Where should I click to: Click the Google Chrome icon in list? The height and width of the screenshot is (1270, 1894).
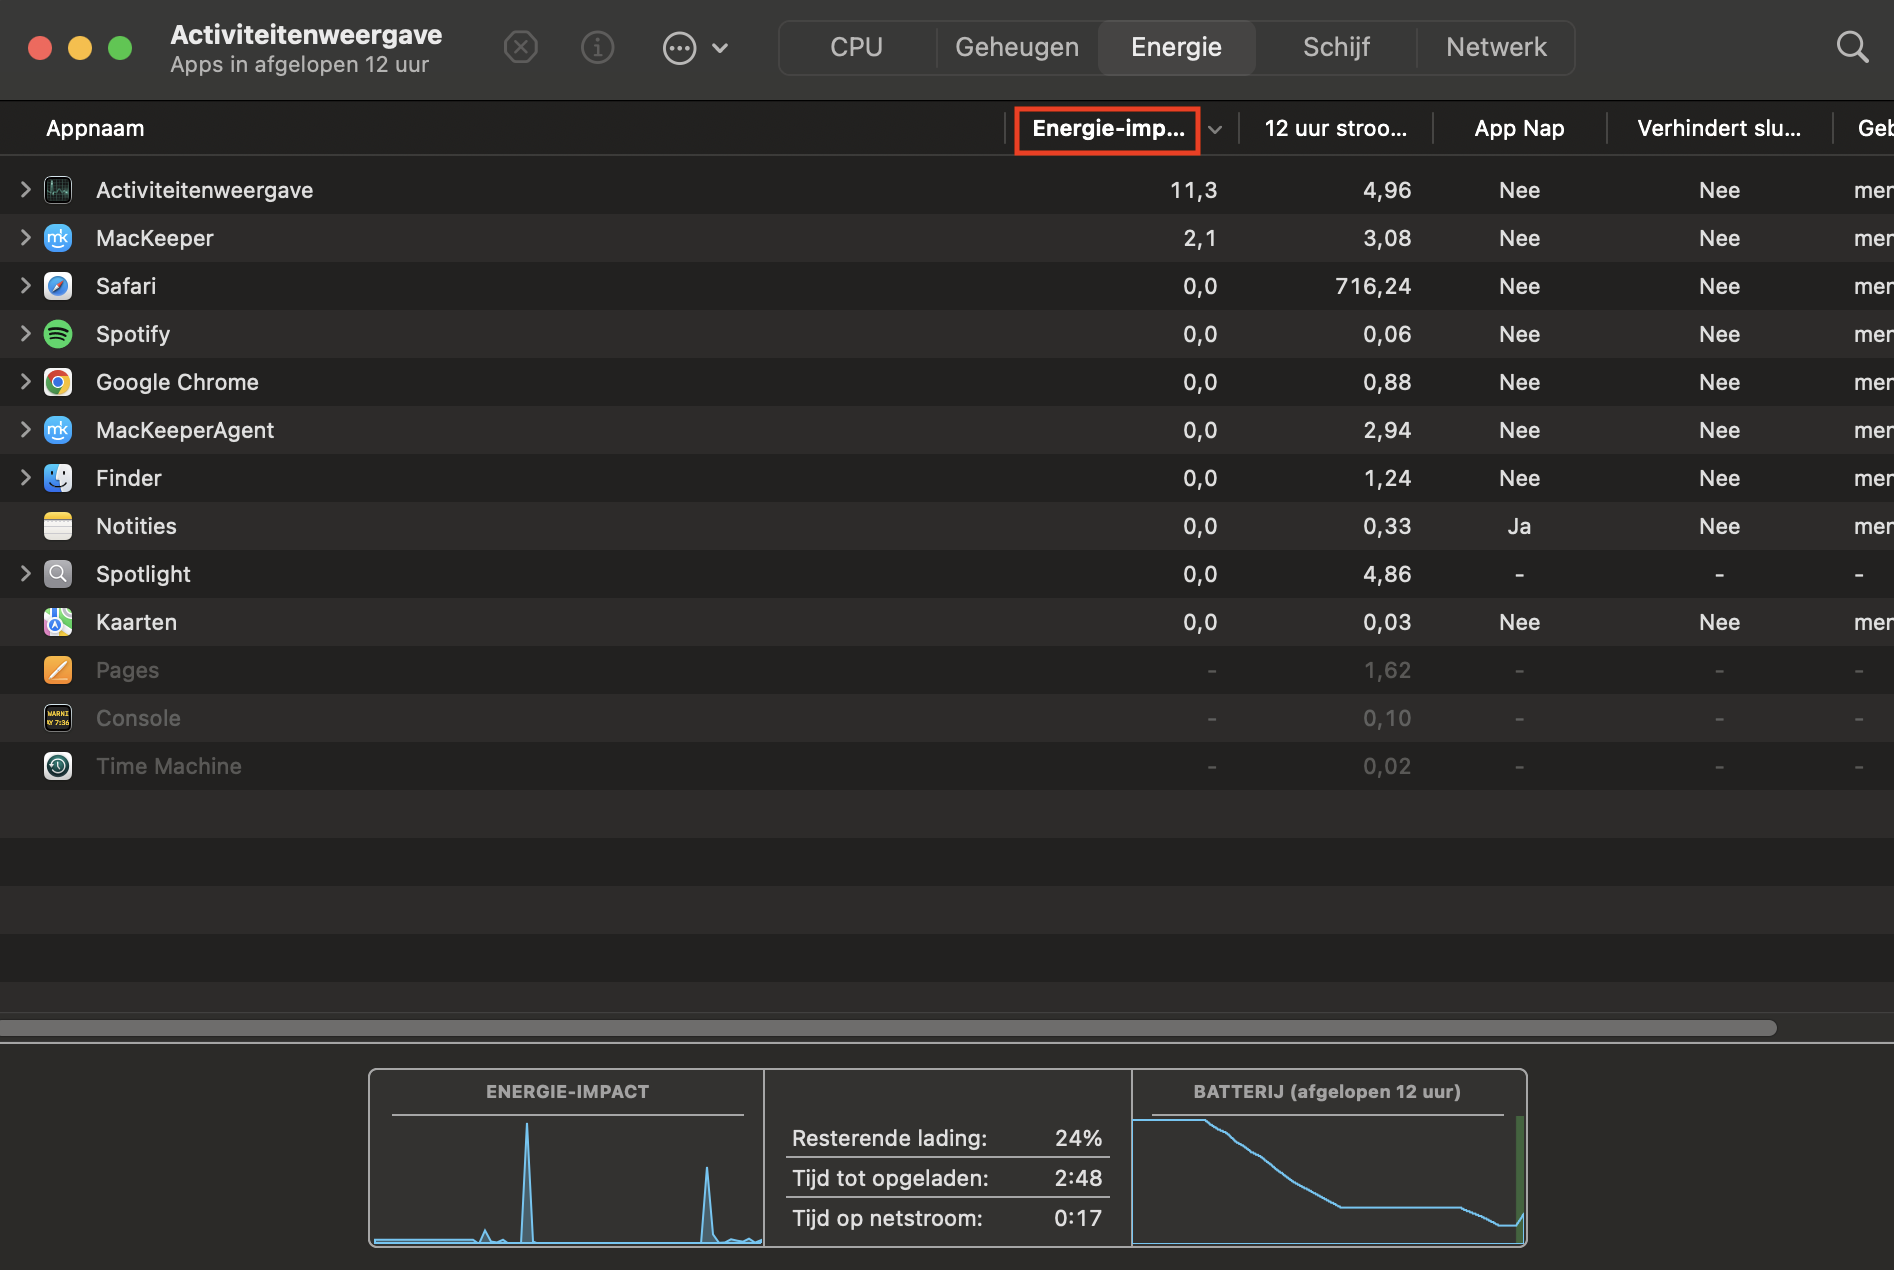coord(58,382)
